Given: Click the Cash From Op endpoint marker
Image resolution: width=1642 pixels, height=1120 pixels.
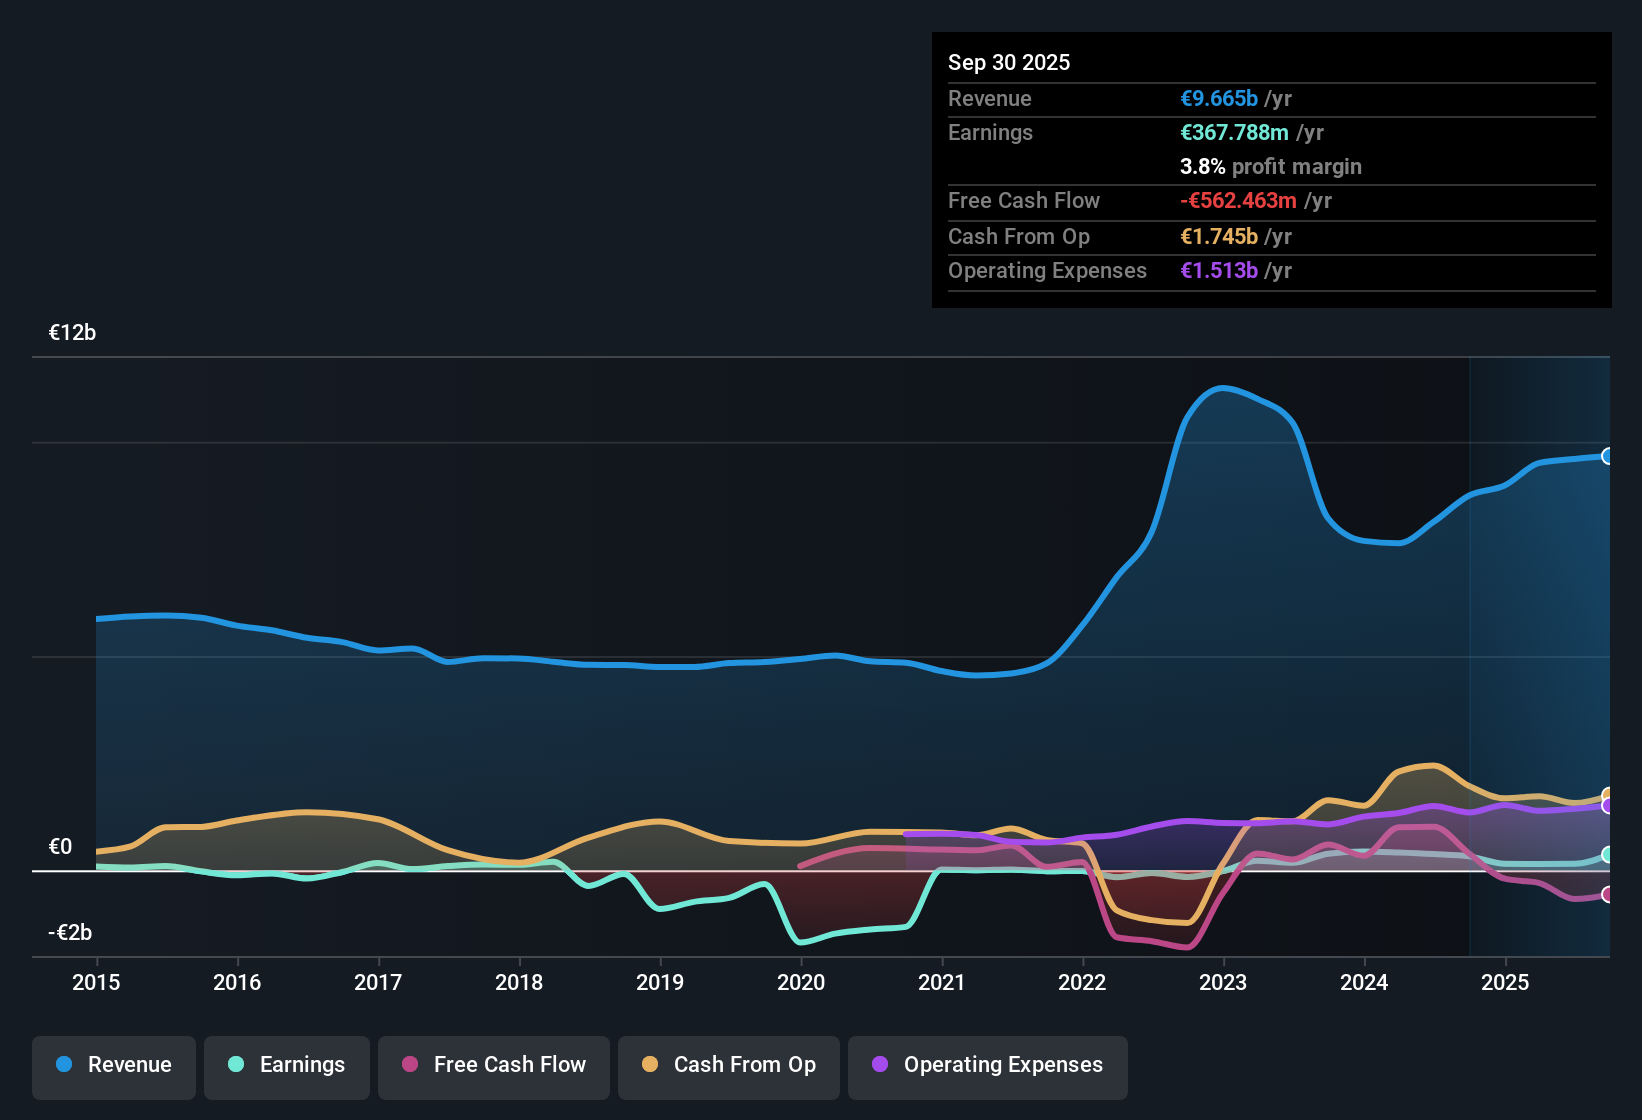Looking at the screenshot, I should coord(1606,794).
